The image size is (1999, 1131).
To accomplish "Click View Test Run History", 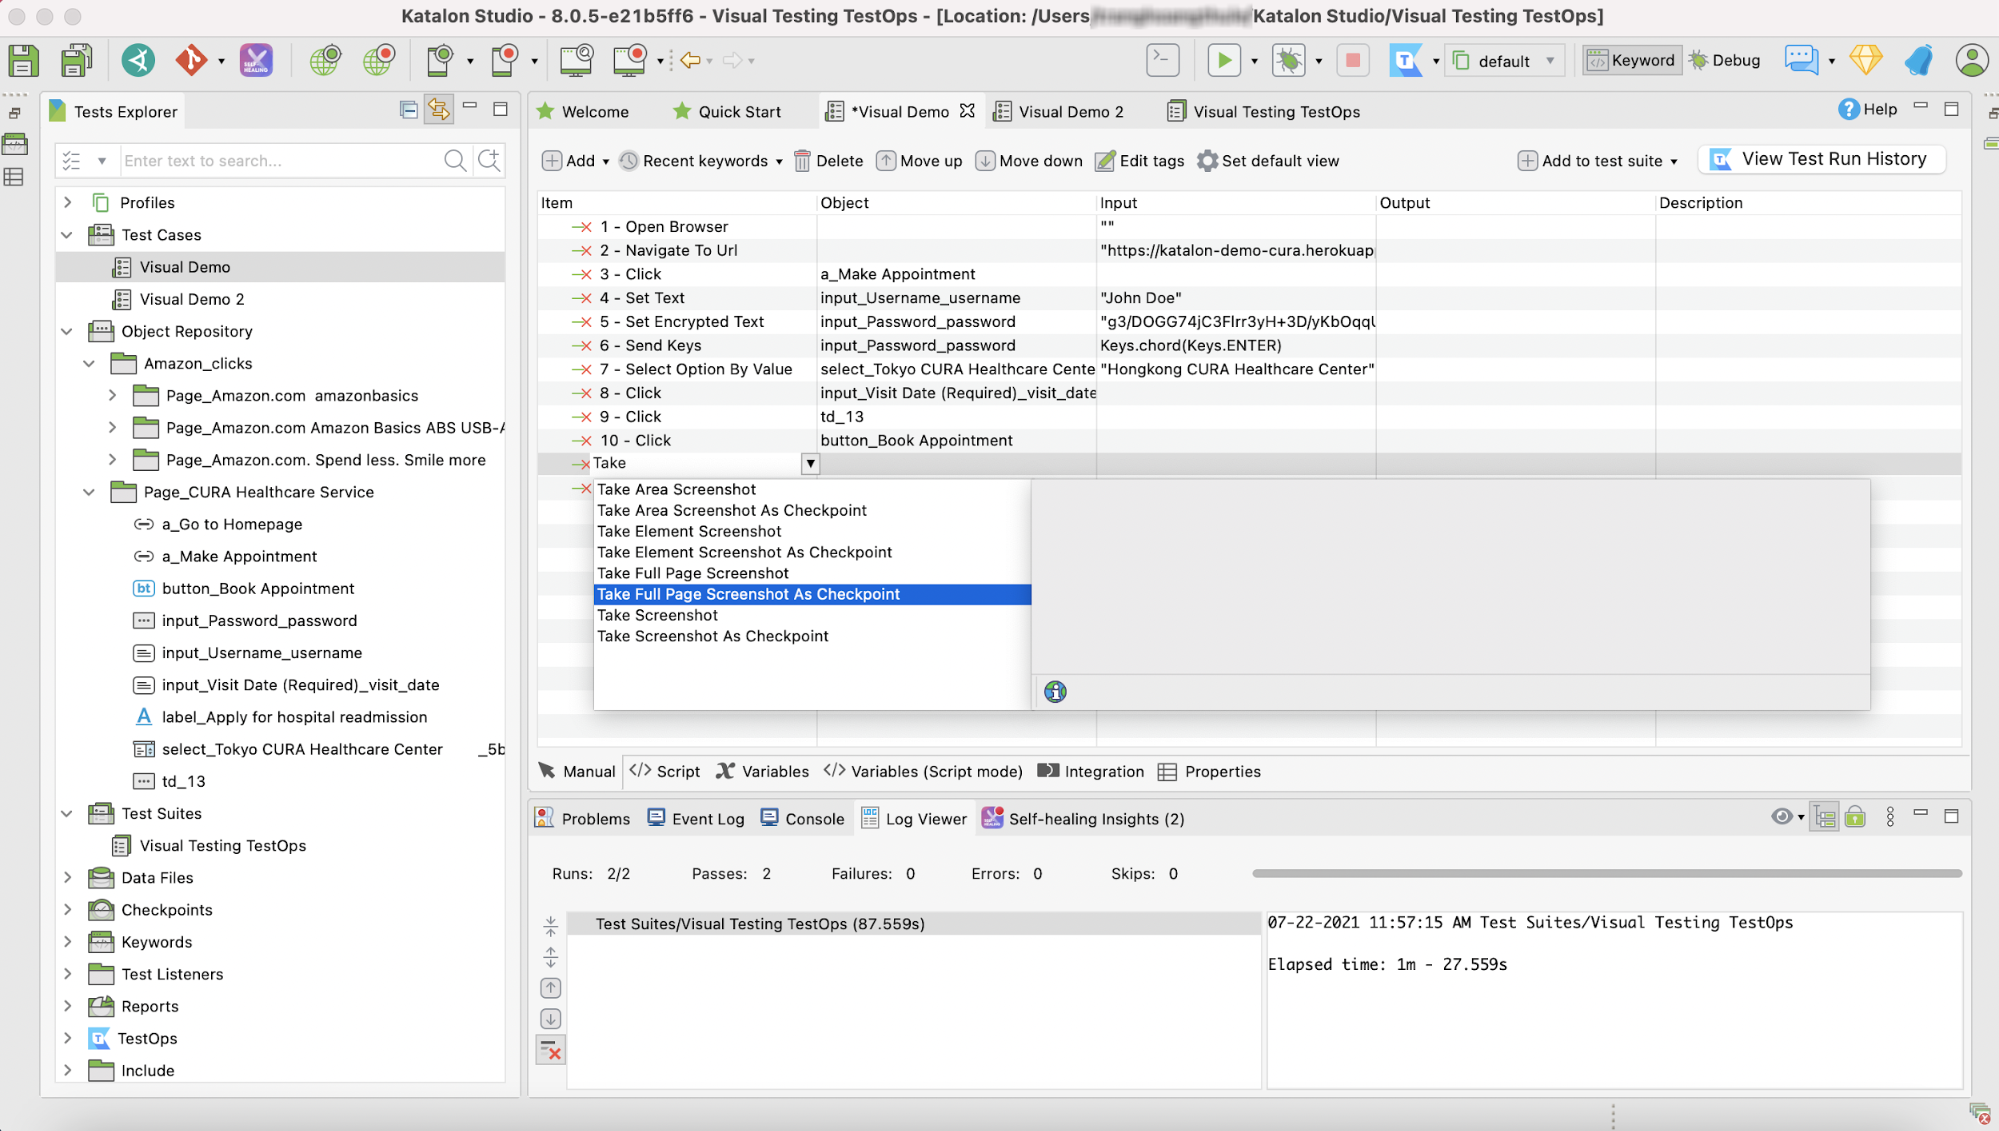I will pos(1820,159).
